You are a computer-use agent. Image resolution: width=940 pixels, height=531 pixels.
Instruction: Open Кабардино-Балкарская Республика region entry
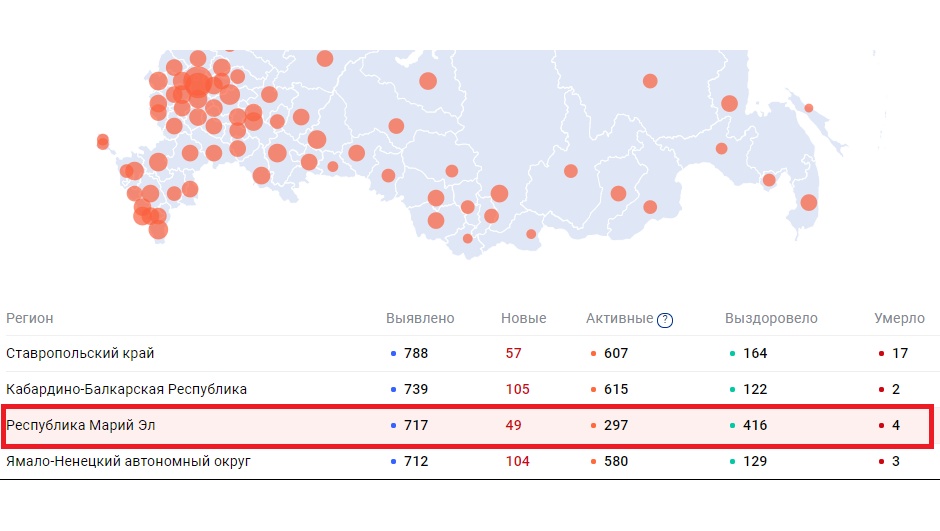pyautogui.click(x=126, y=390)
